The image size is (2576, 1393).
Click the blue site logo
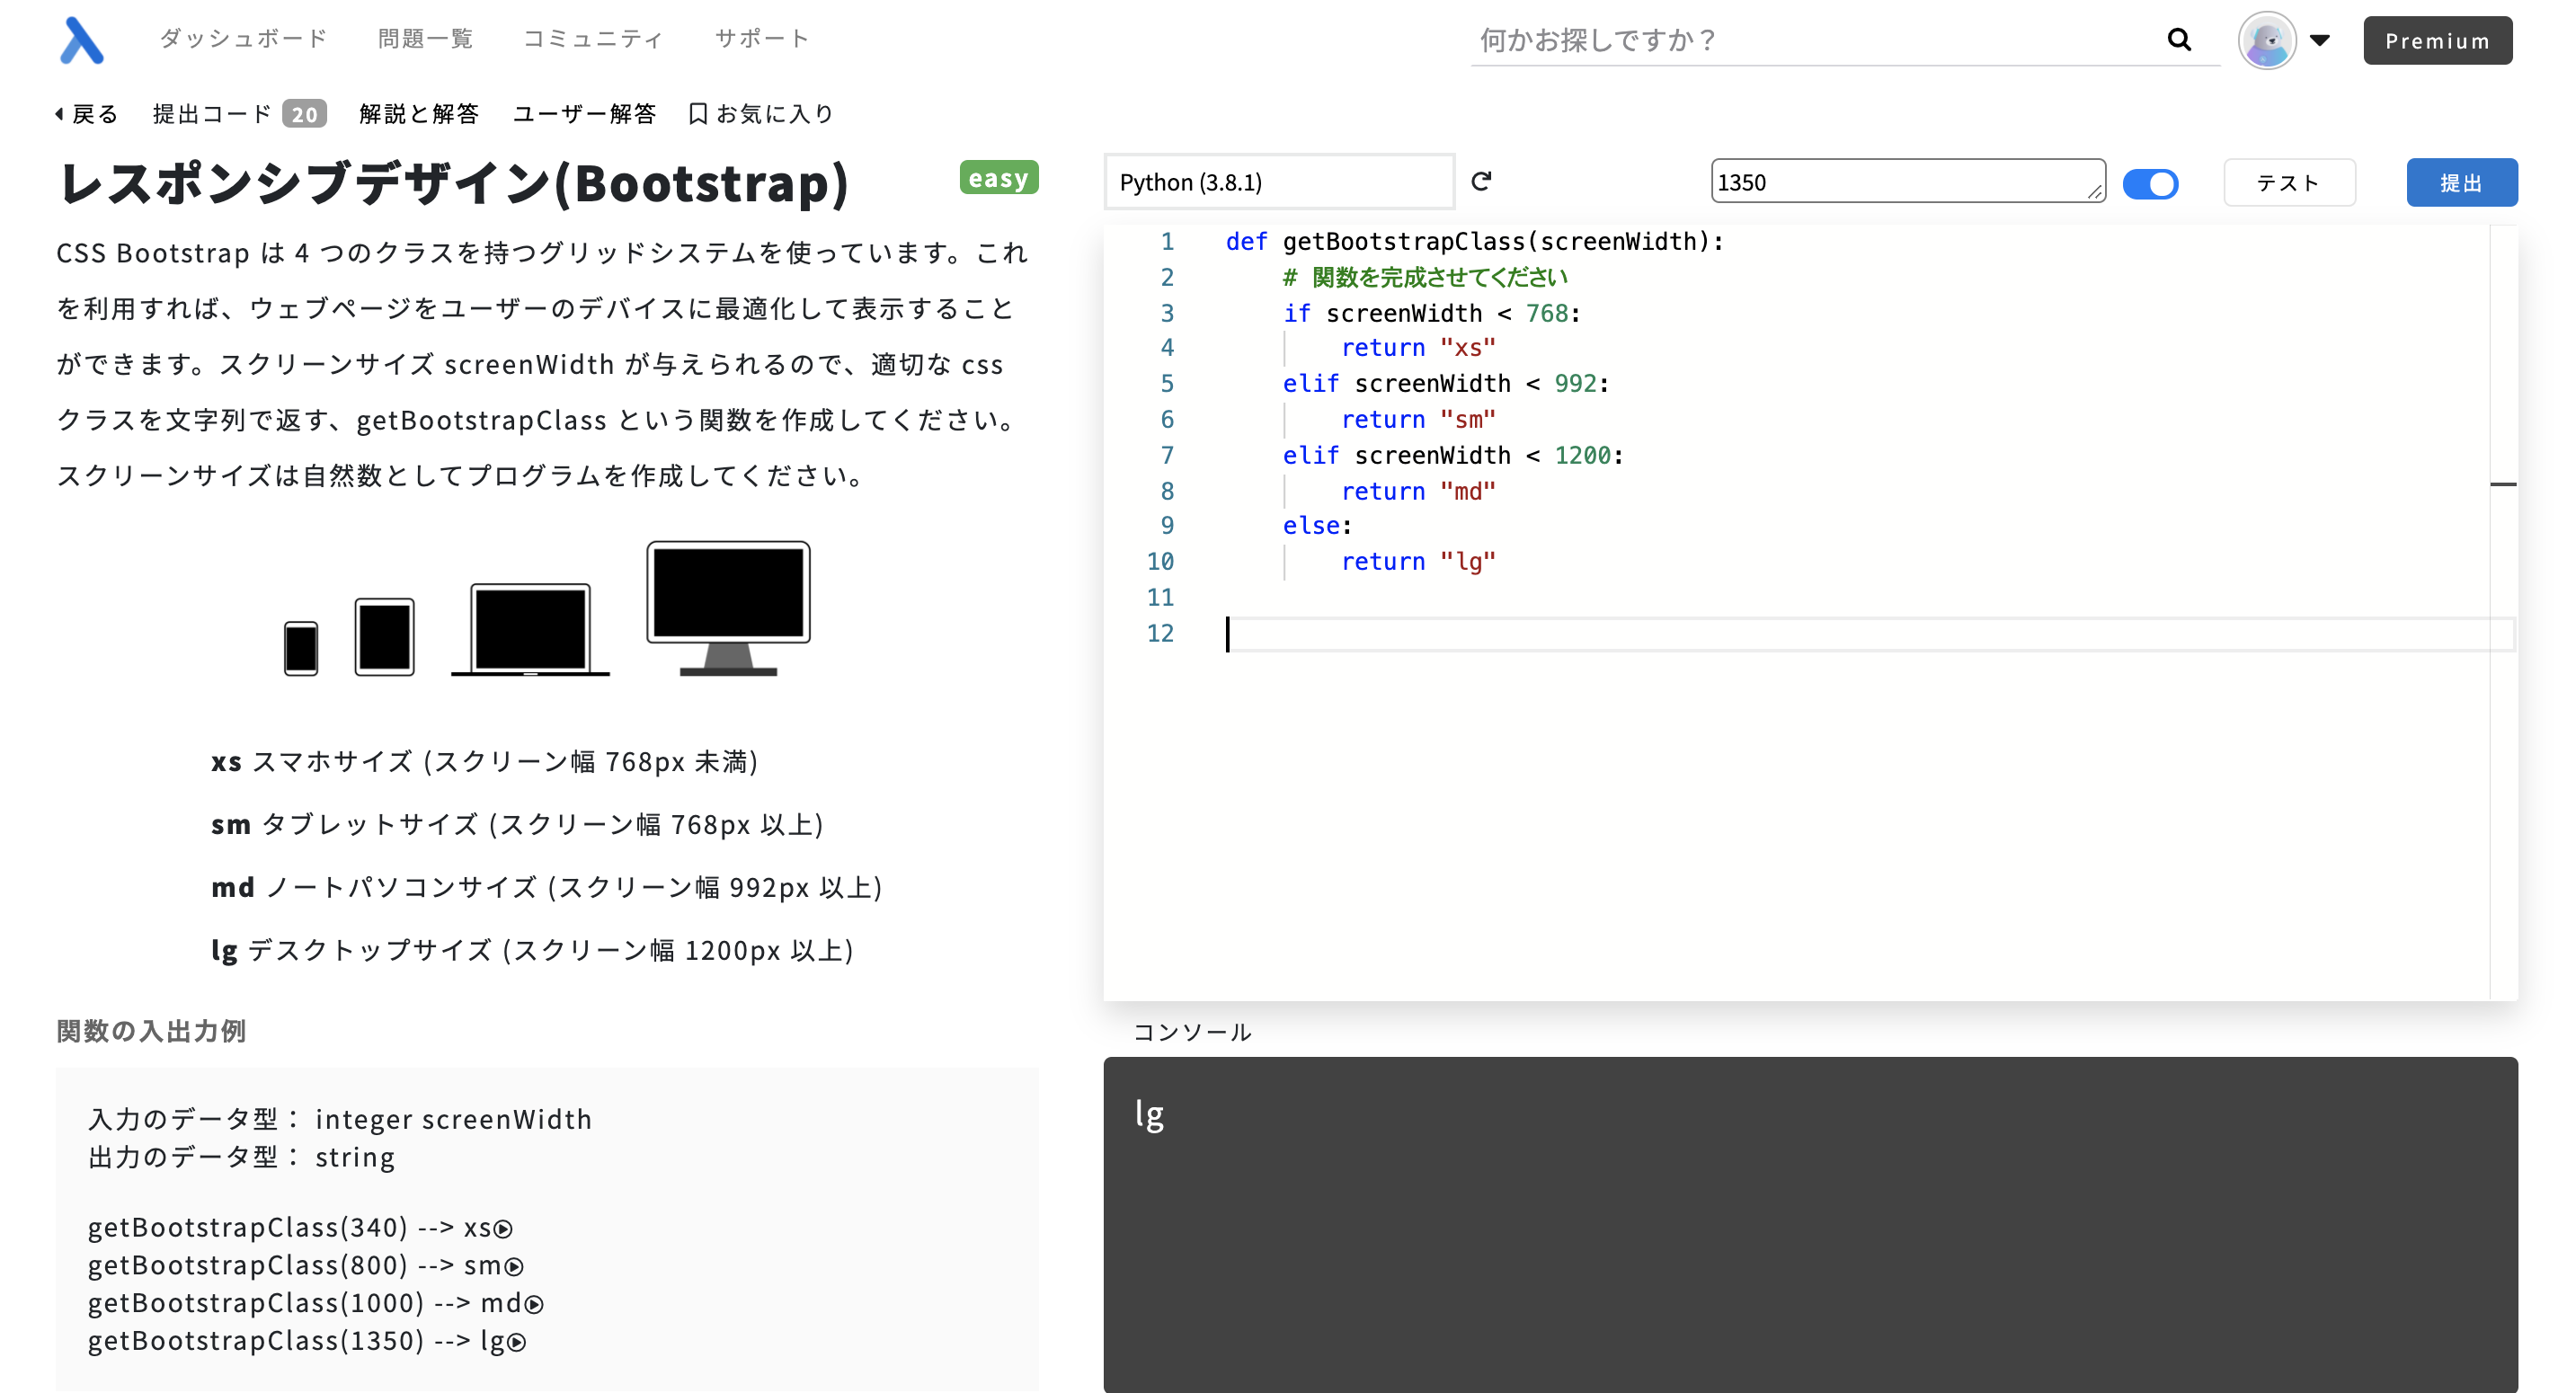82,40
